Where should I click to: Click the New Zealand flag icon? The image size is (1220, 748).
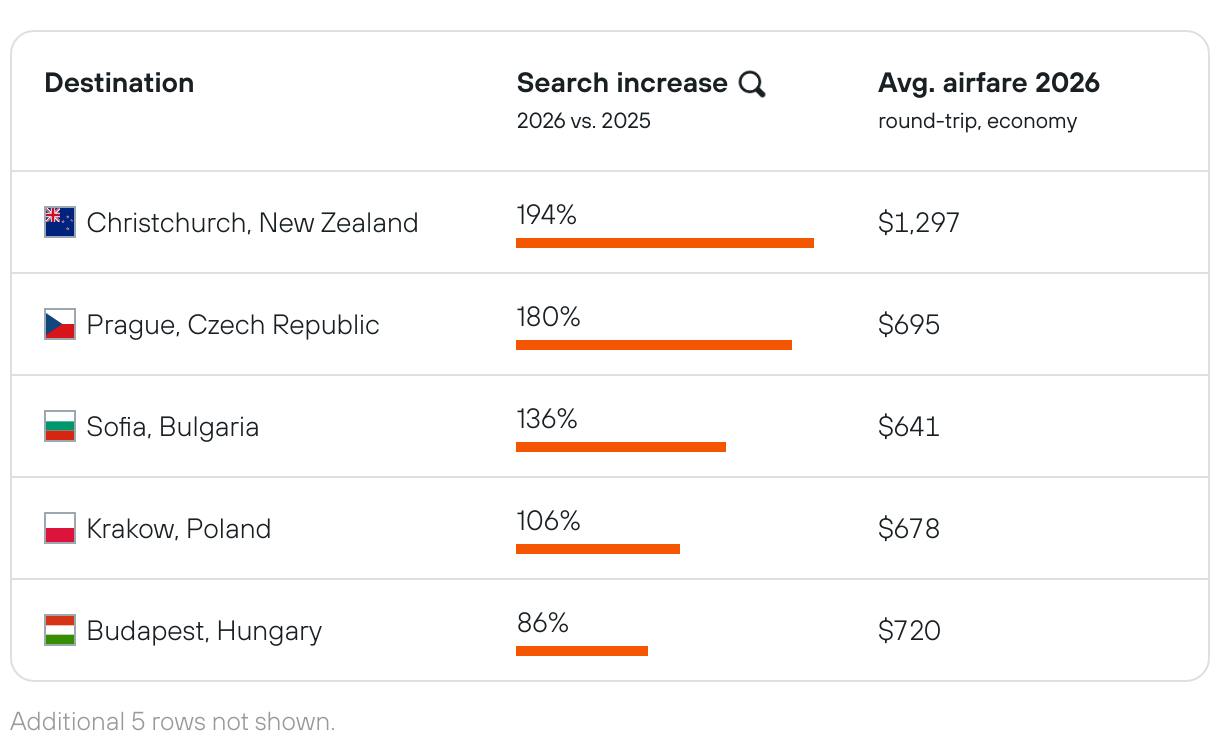60,222
